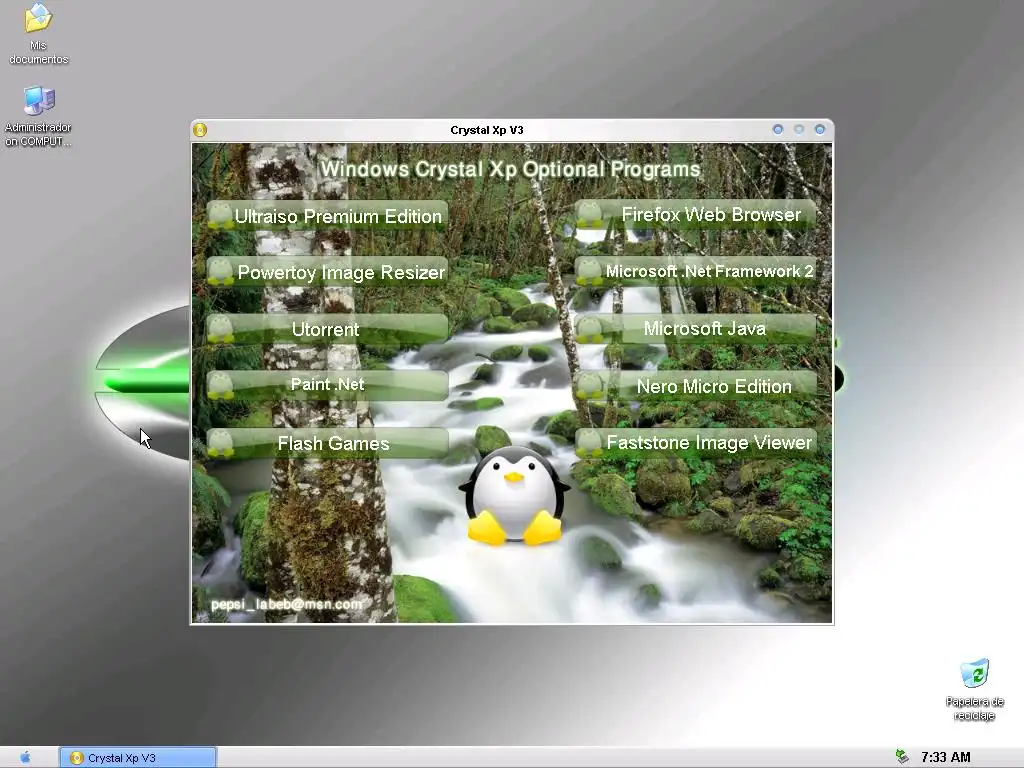Screen dimensions: 1024x768
Task: Open Paint .Net optional program
Action: click(328, 385)
